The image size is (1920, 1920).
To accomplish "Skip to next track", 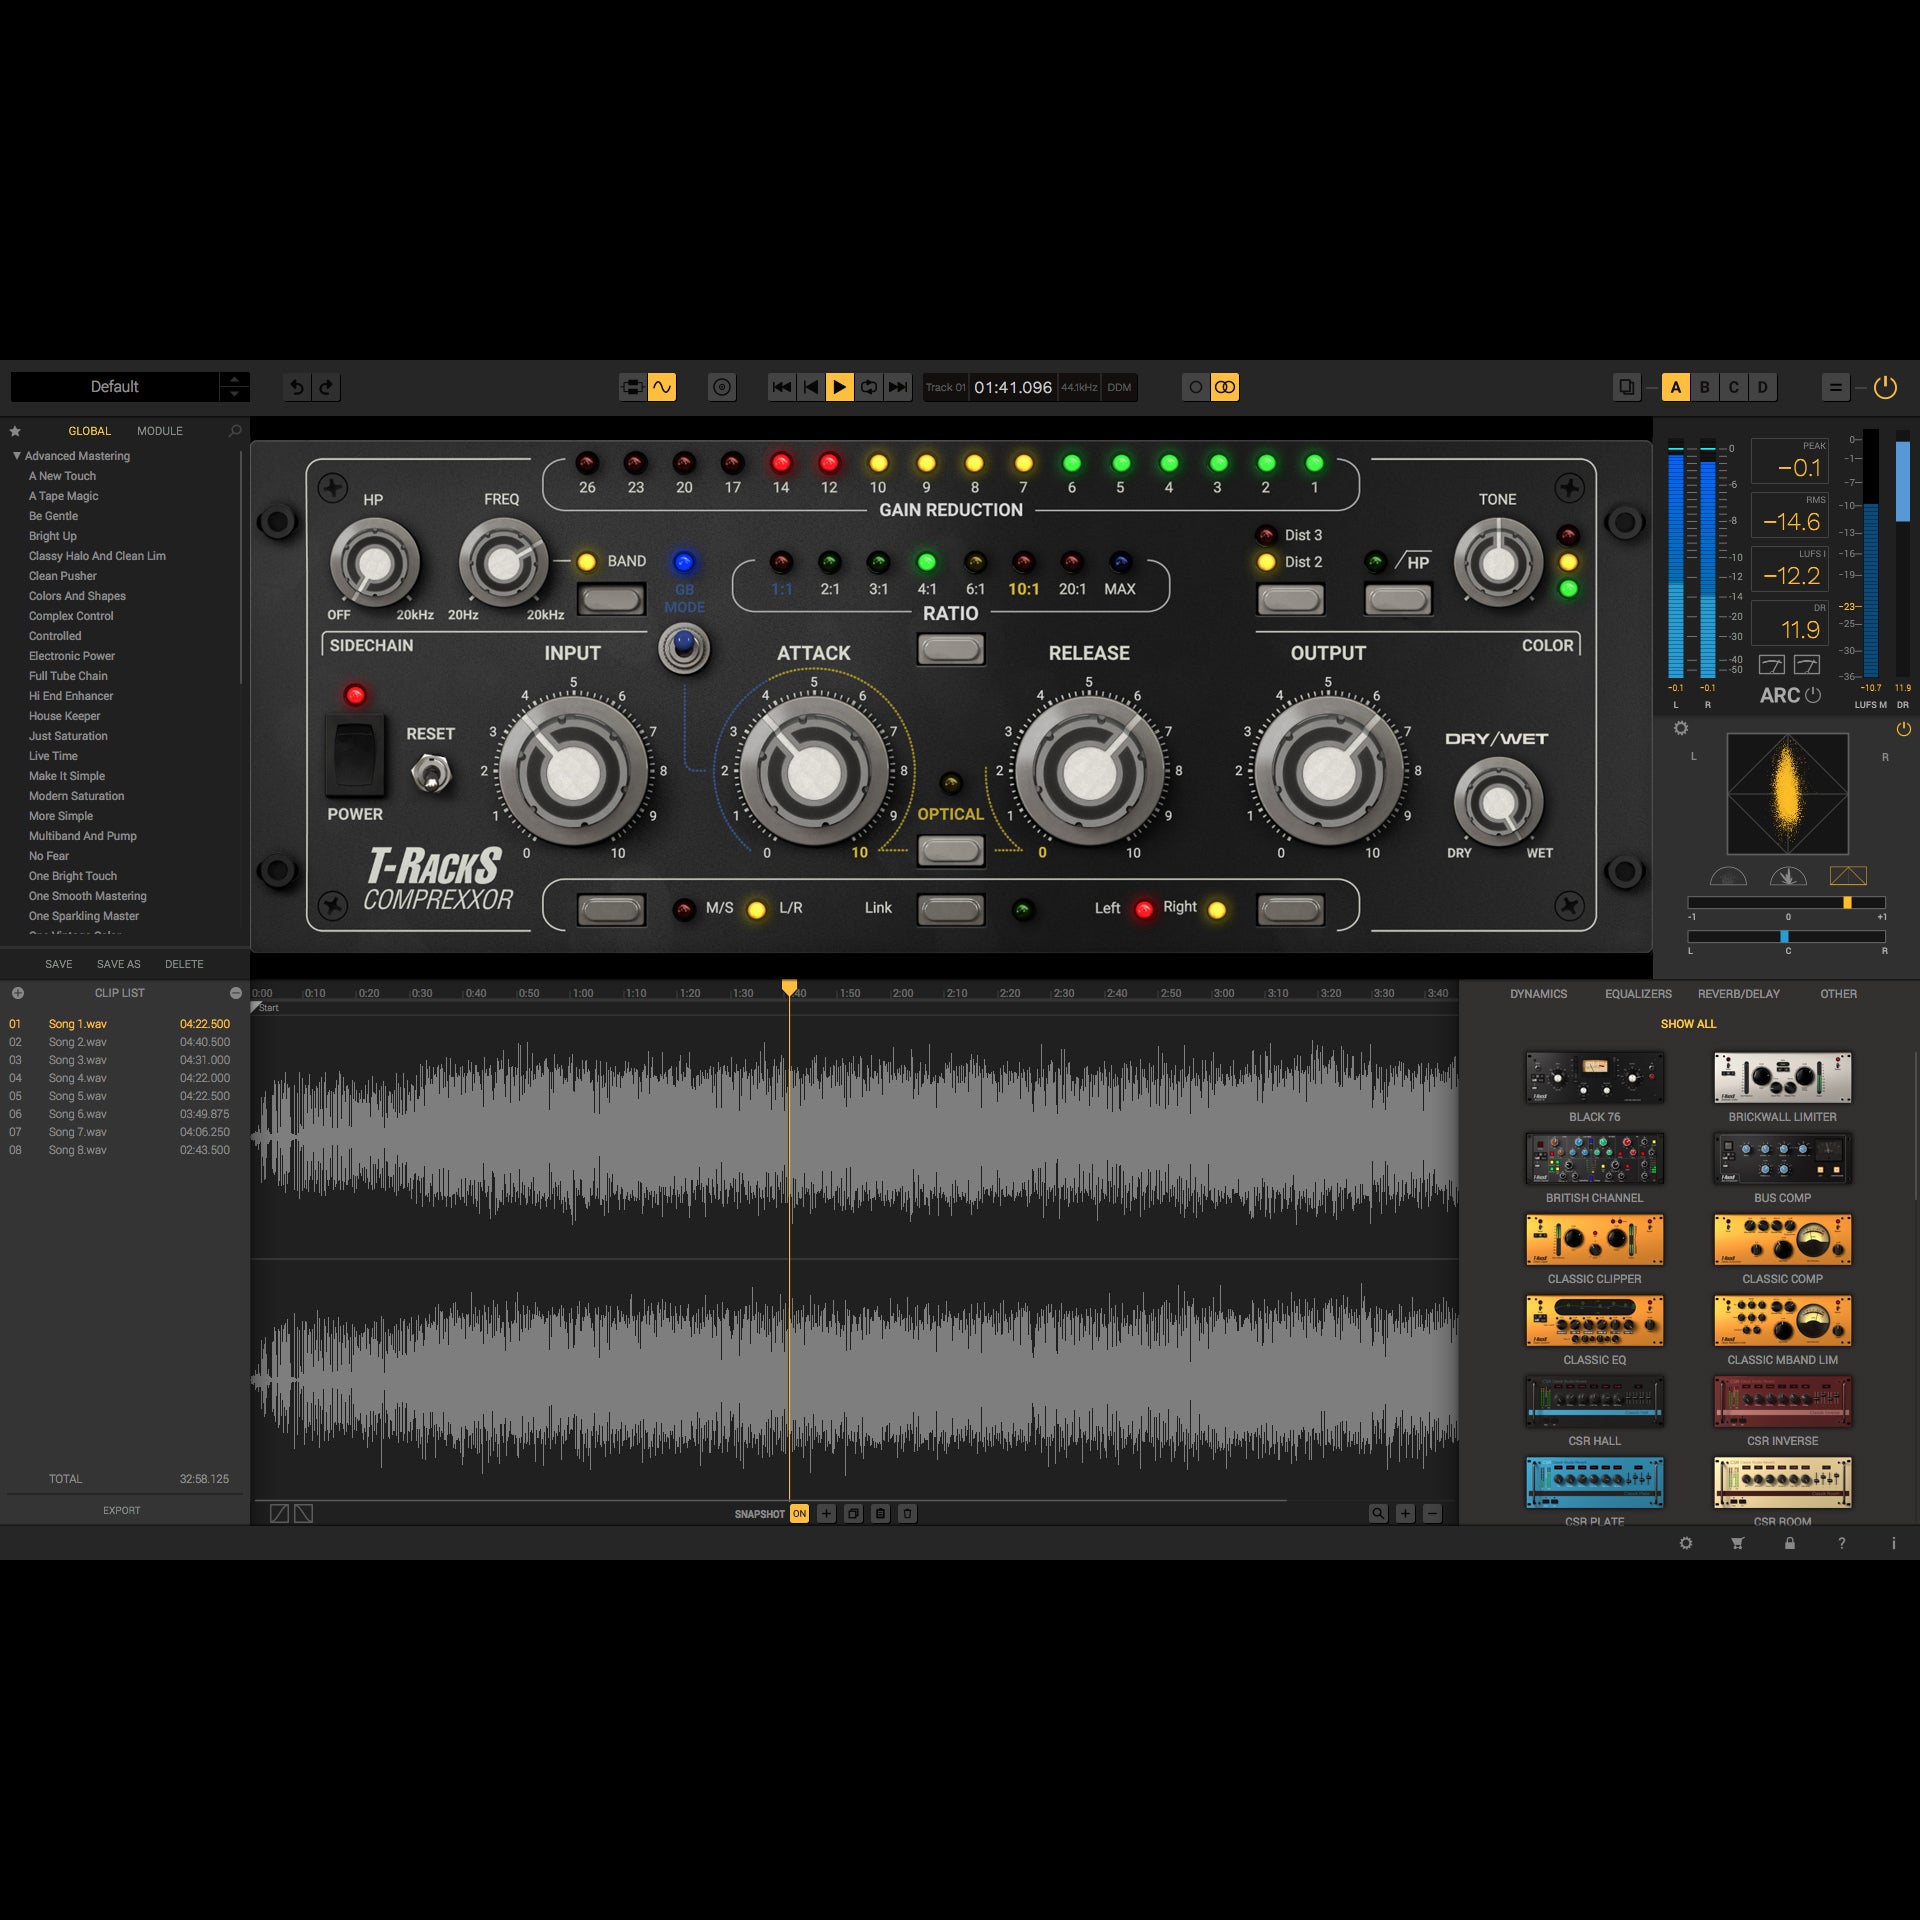I will 898,387.
